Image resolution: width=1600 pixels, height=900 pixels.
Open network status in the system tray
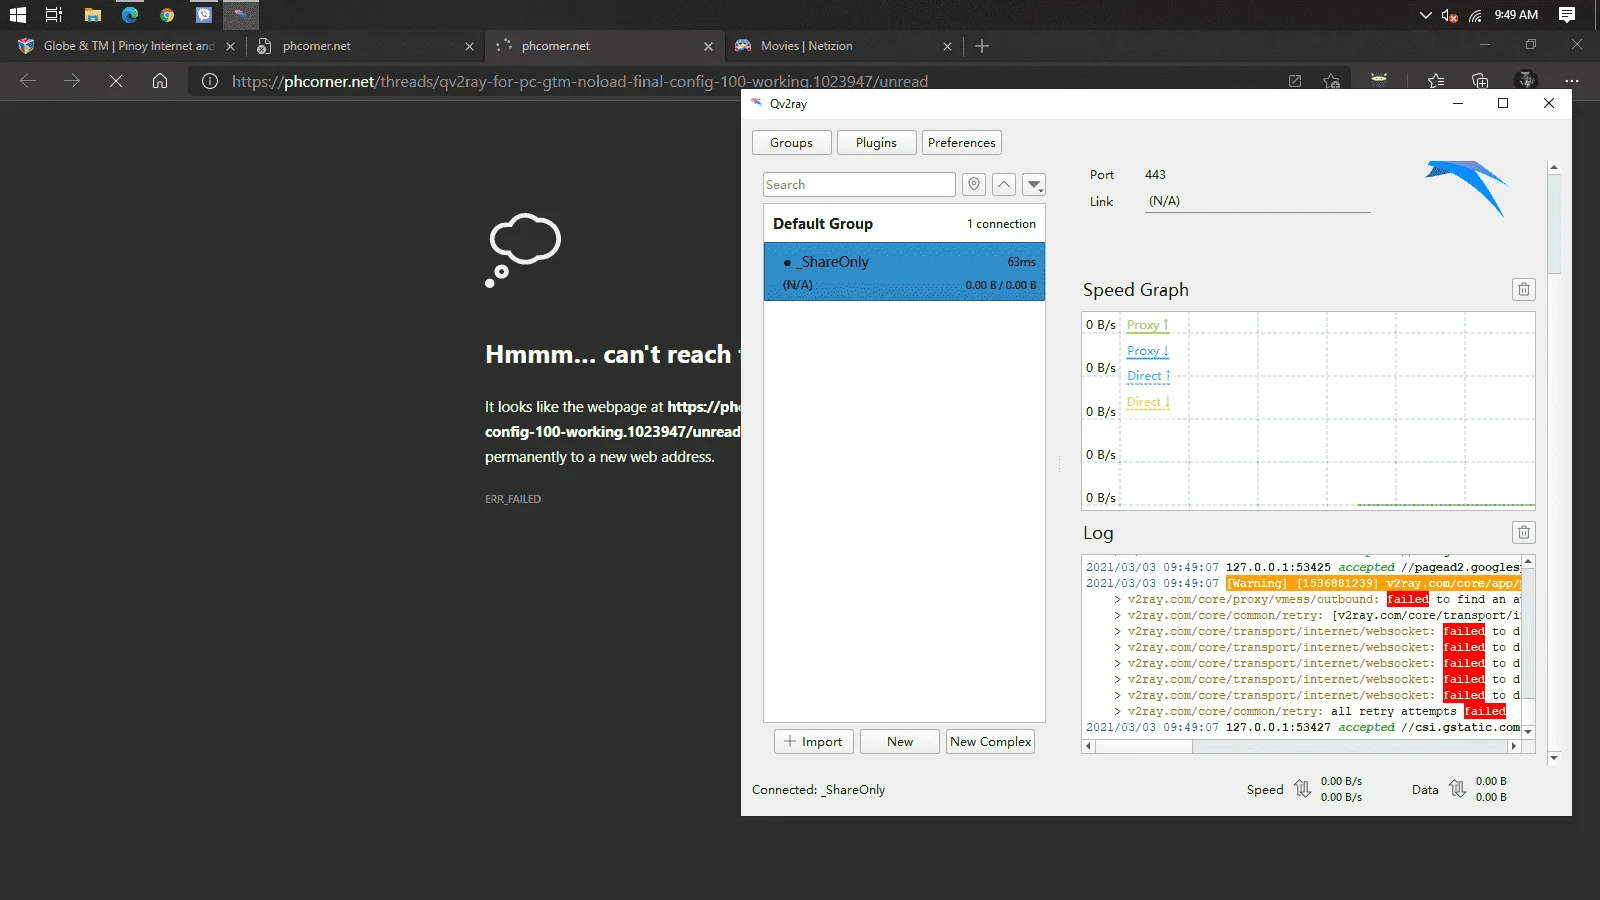(1475, 15)
